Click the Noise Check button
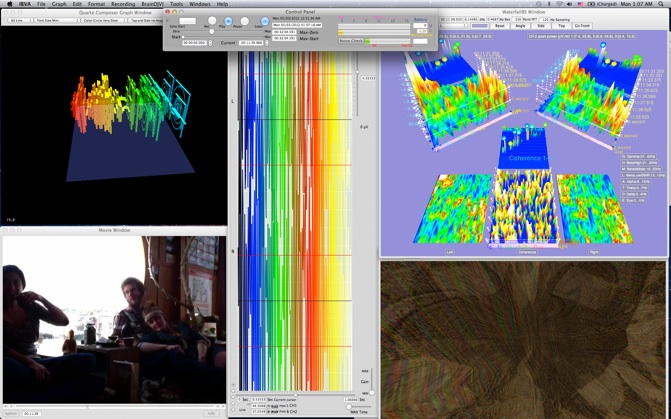This screenshot has height=419, width=671. [x=351, y=41]
